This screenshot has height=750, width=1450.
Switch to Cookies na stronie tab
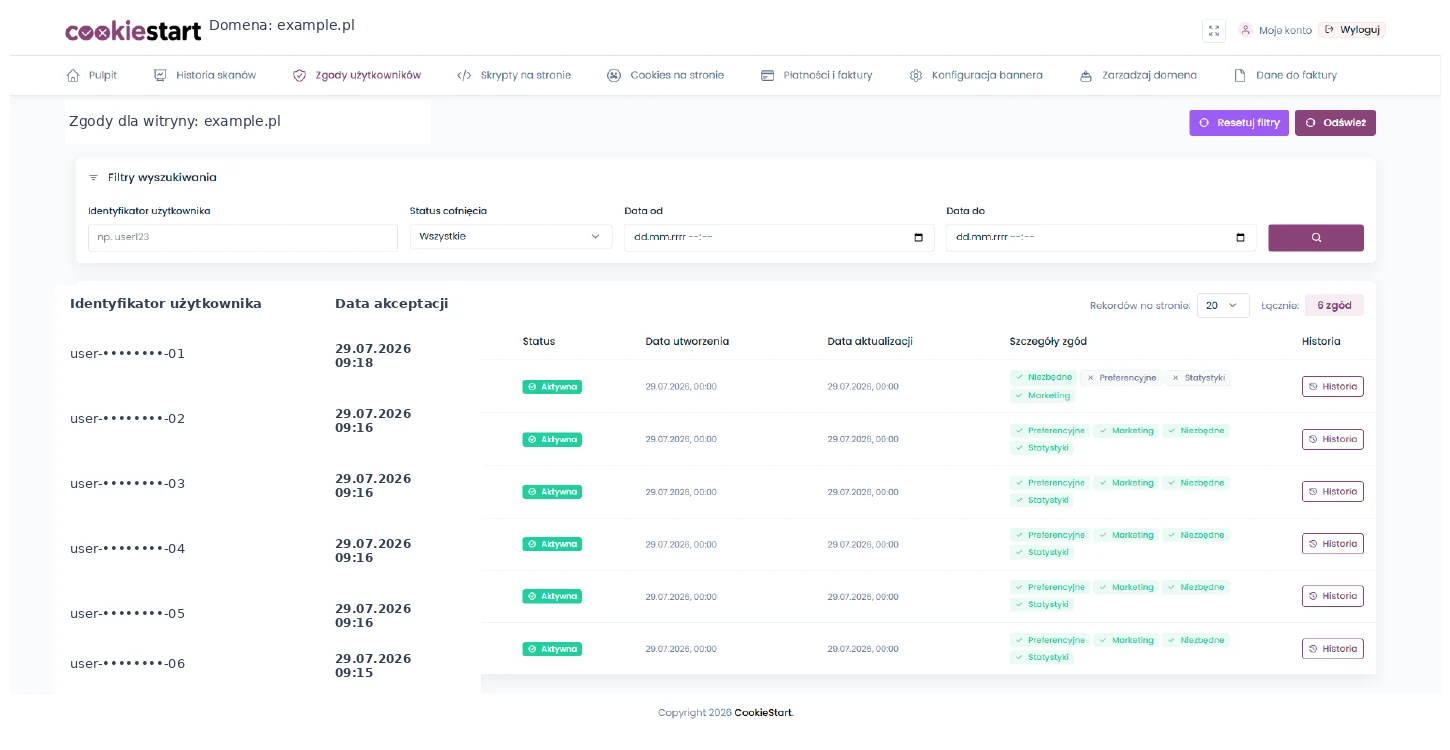665,75
